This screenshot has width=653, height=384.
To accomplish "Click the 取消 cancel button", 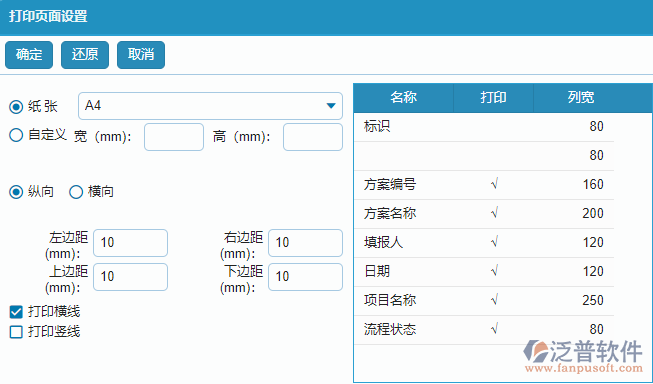I will [141, 55].
